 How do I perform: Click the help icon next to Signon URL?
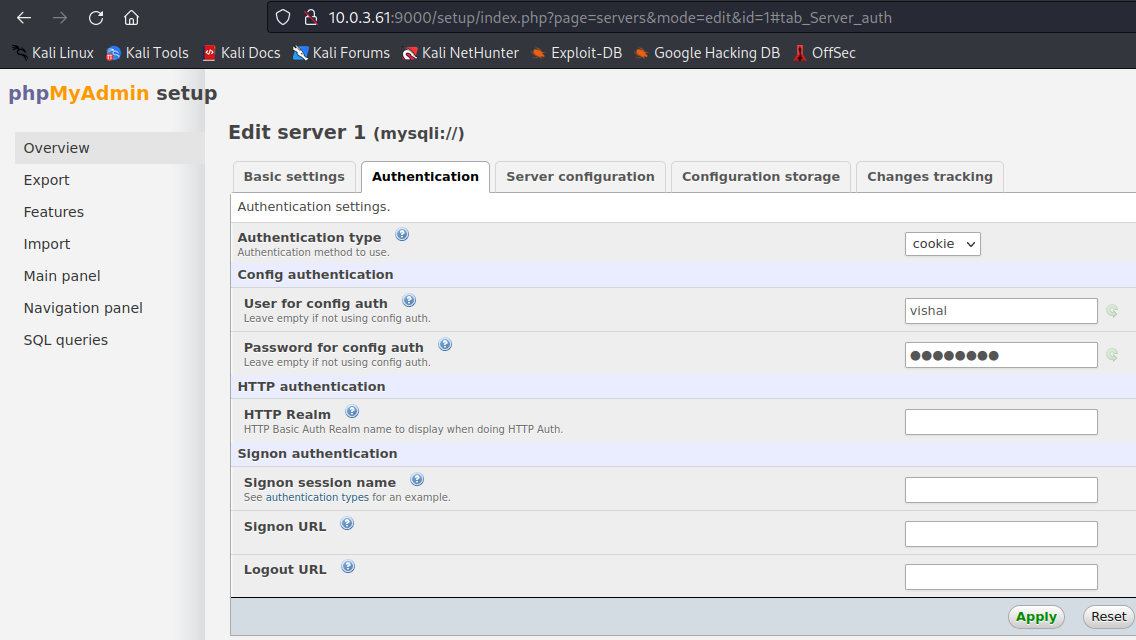pyautogui.click(x=347, y=522)
